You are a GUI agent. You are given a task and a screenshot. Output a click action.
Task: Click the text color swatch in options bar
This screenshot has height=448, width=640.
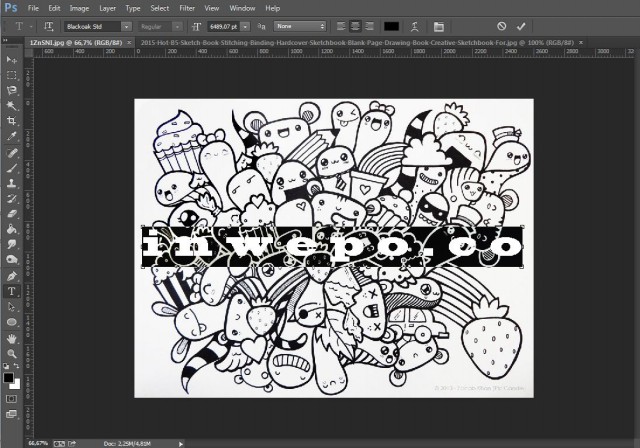click(392, 26)
